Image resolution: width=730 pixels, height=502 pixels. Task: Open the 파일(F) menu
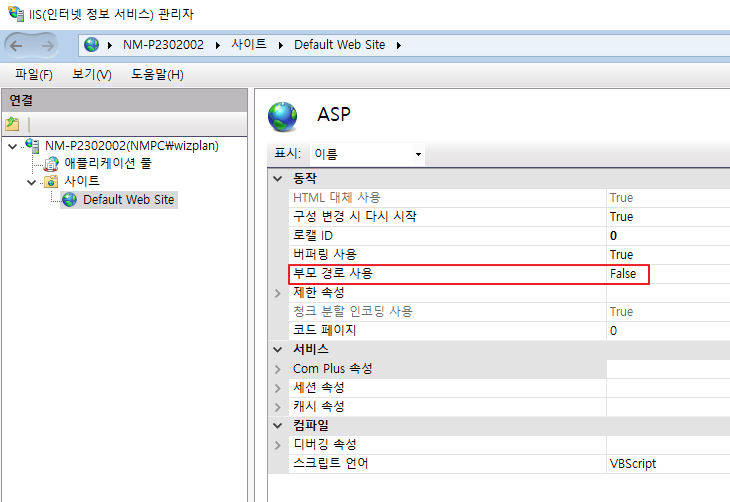[x=34, y=75]
